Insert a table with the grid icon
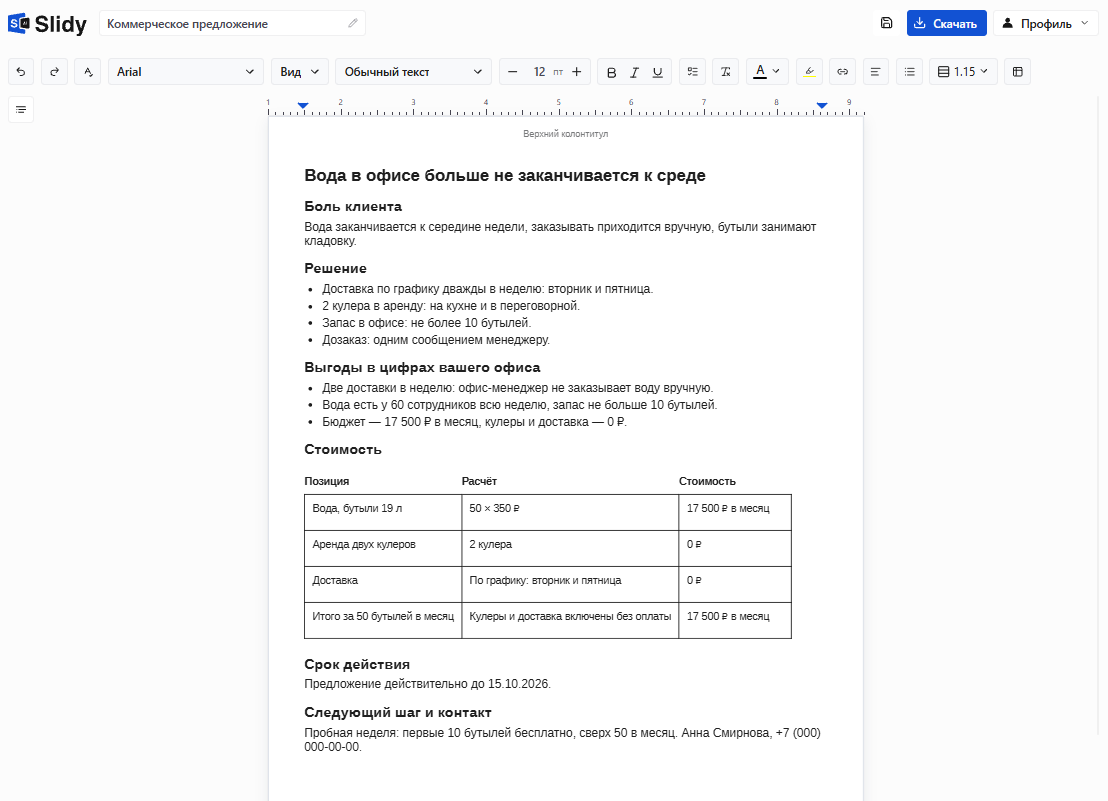The height and width of the screenshot is (801, 1108). point(1018,71)
